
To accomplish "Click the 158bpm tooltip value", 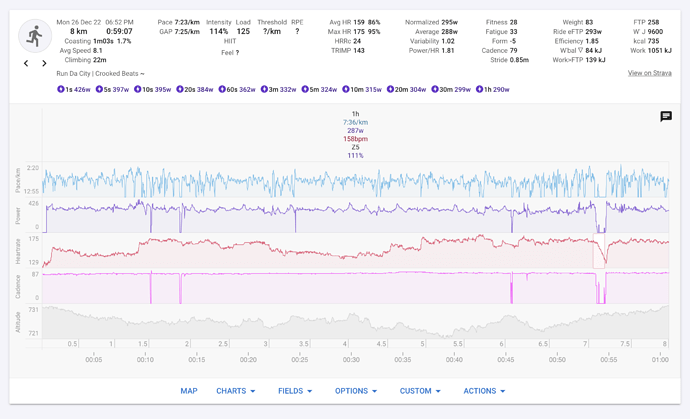I will pyautogui.click(x=356, y=139).
